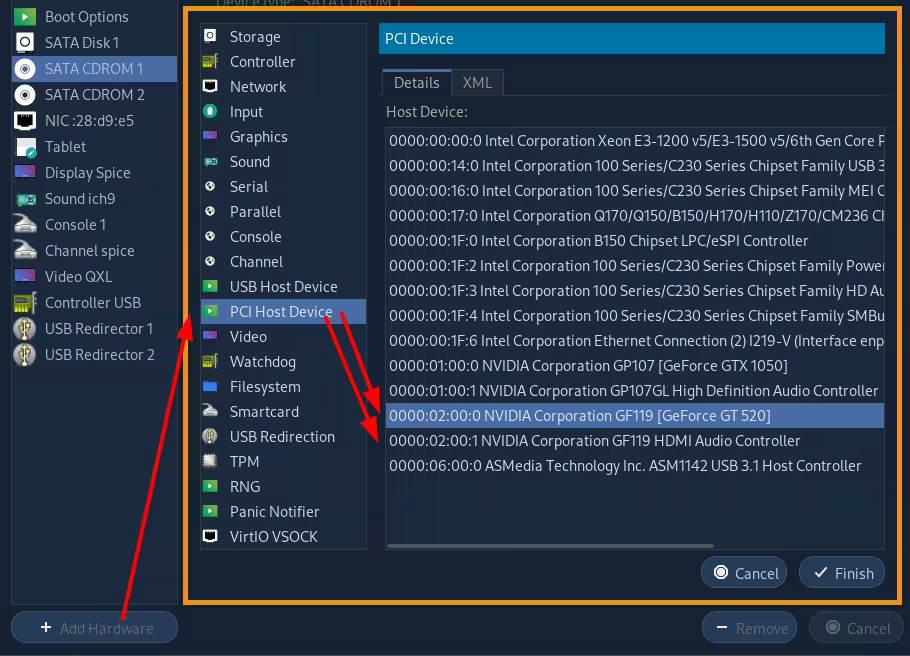Select PCI Host Device hardware type
Viewport: 910px width, 656px height.
283,311
